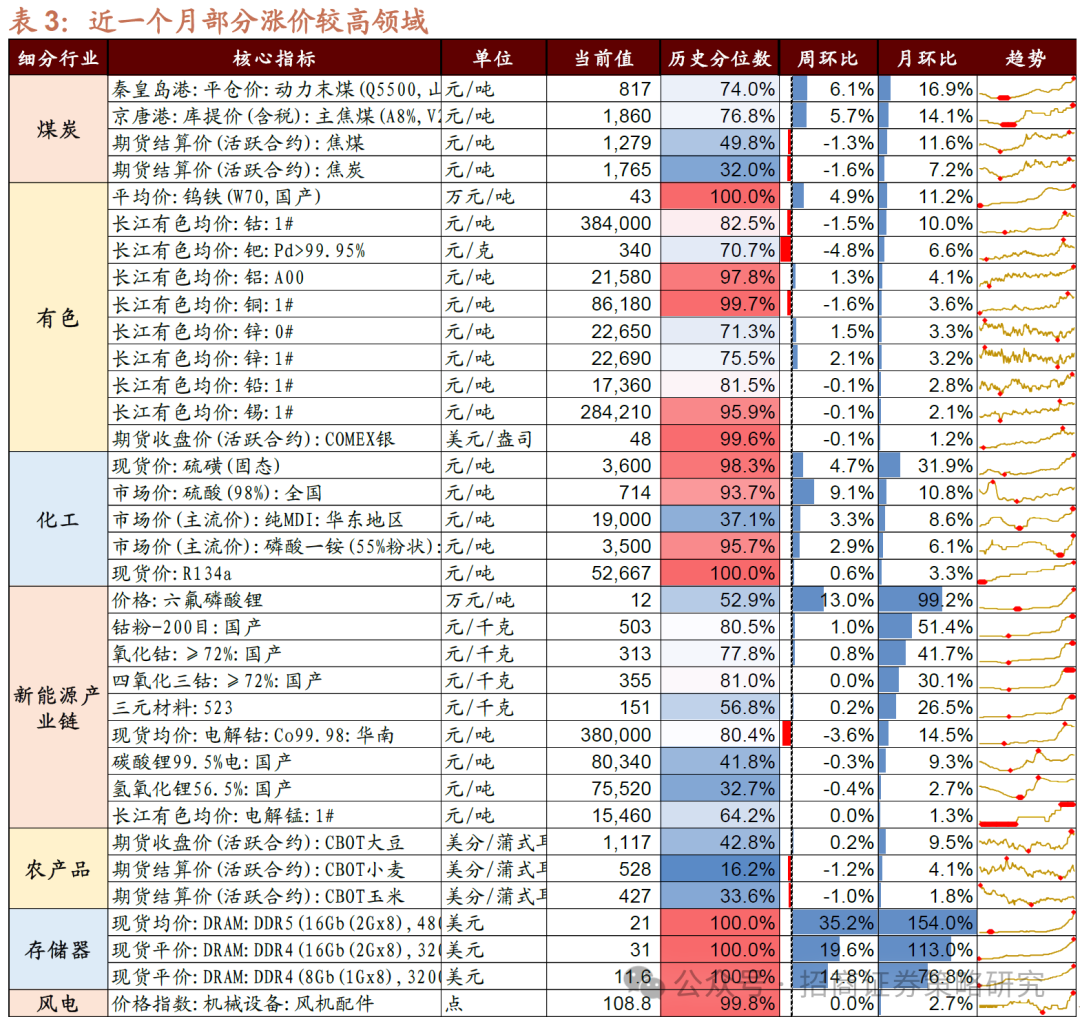The height and width of the screenshot is (1028, 1080).
Task: Select the "月环比" column header
Action: tap(926, 58)
